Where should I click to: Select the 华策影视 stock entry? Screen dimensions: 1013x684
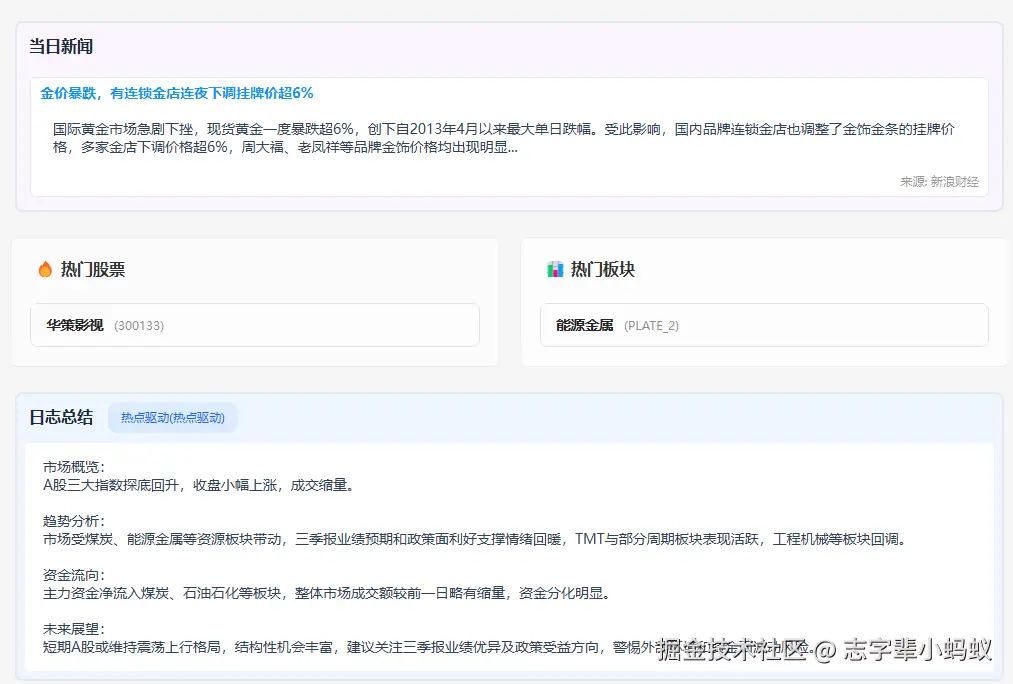coord(74,325)
